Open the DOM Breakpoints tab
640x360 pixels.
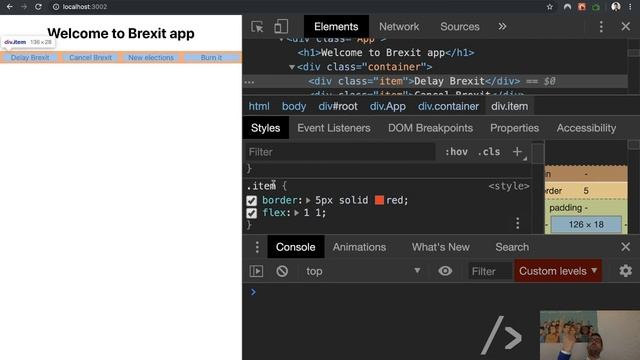[x=430, y=128]
